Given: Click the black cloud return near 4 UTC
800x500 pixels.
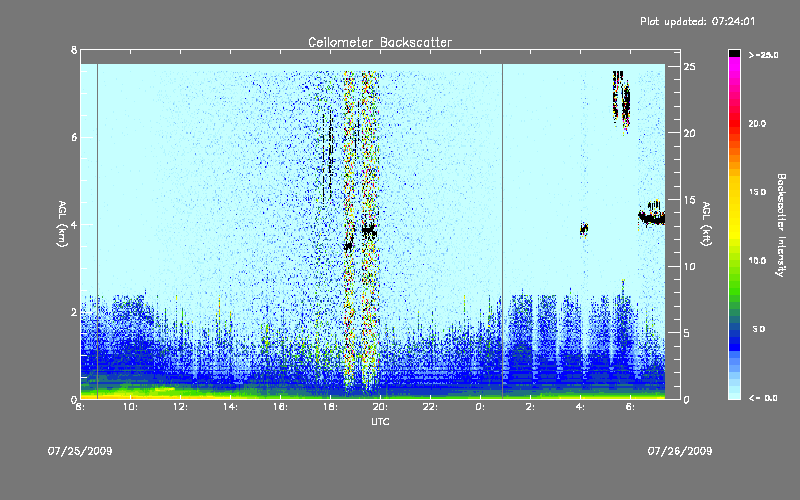Looking at the screenshot, I should 584,229.
